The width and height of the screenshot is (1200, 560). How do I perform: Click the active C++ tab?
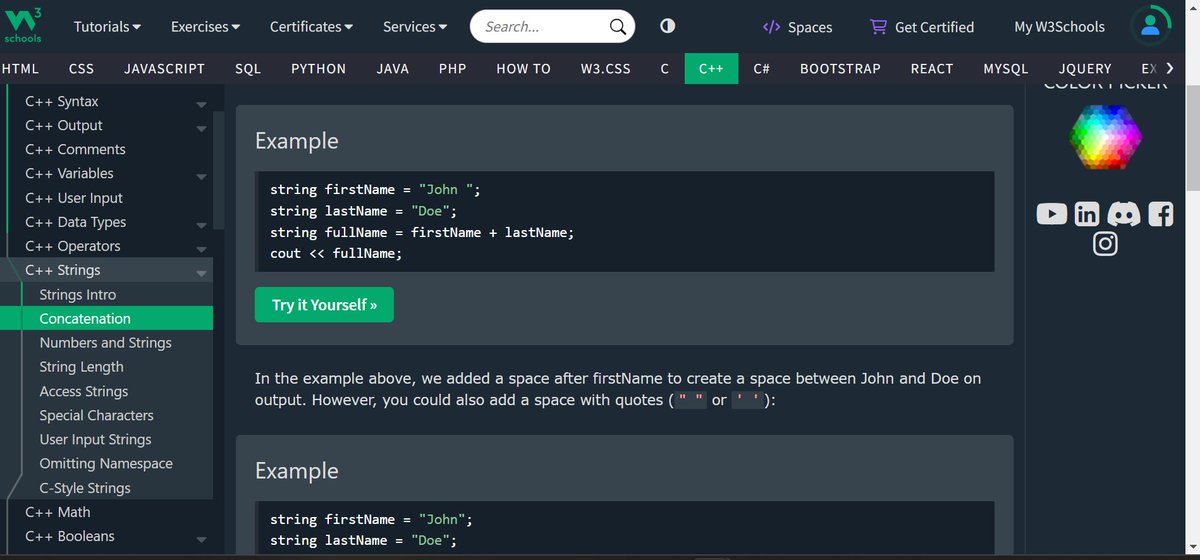coord(711,68)
